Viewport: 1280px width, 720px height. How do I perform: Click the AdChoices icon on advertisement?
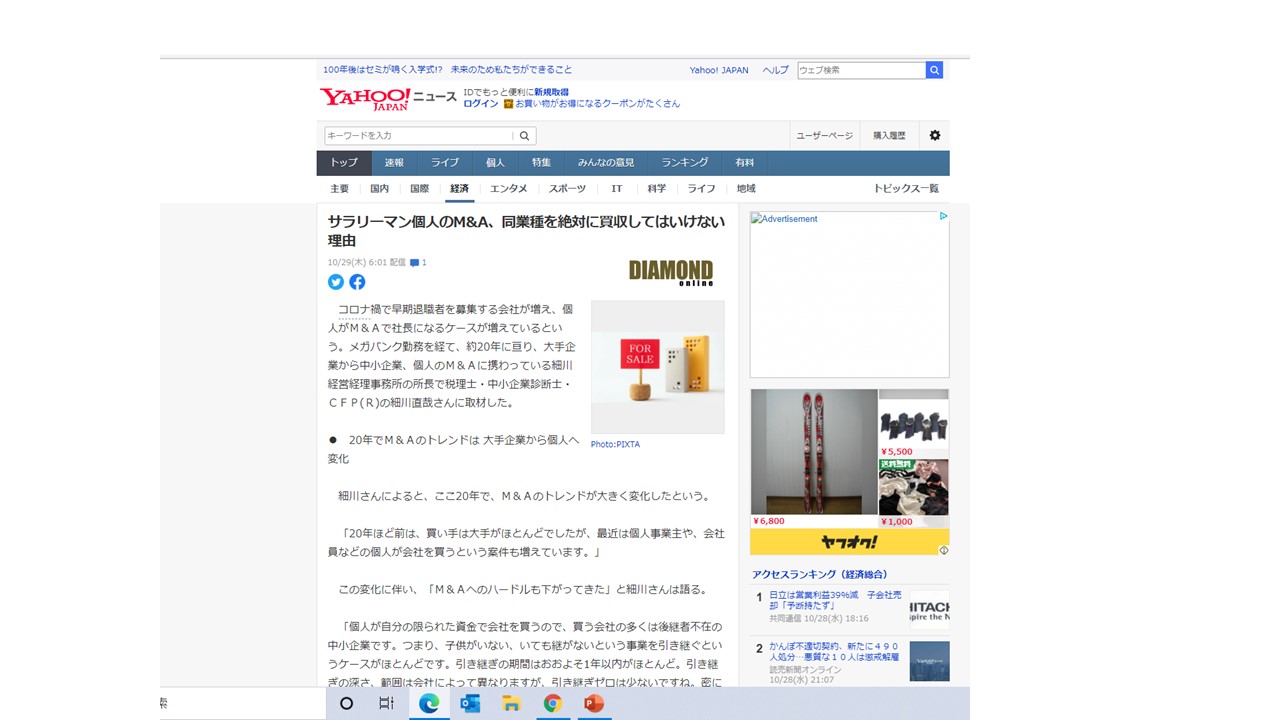(x=943, y=216)
